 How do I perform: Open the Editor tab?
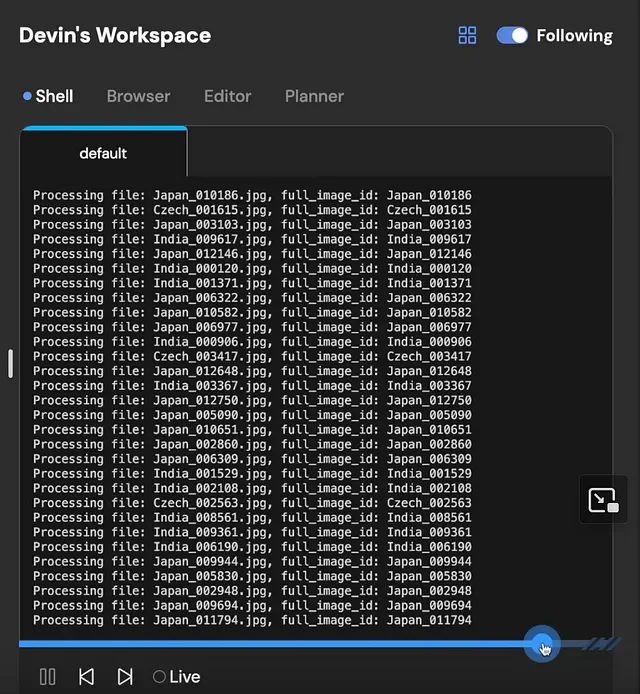coord(227,96)
